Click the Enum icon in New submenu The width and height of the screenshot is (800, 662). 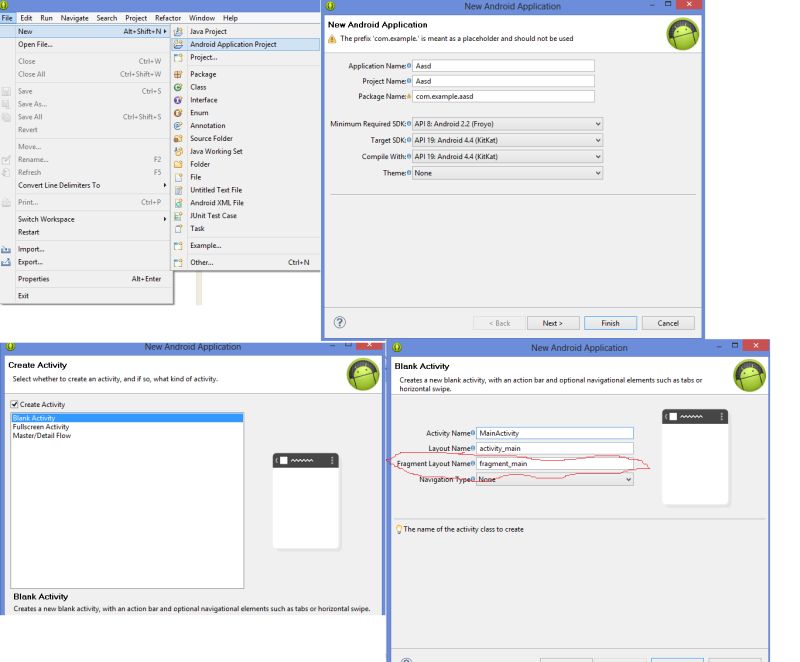pyautogui.click(x=178, y=113)
